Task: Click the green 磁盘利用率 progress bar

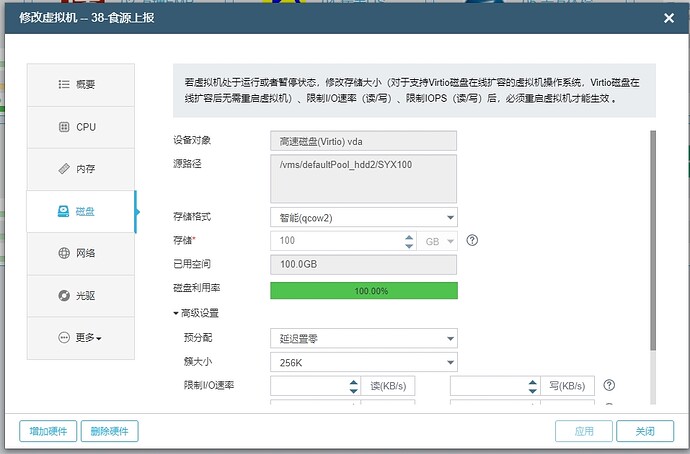Action: [x=363, y=290]
